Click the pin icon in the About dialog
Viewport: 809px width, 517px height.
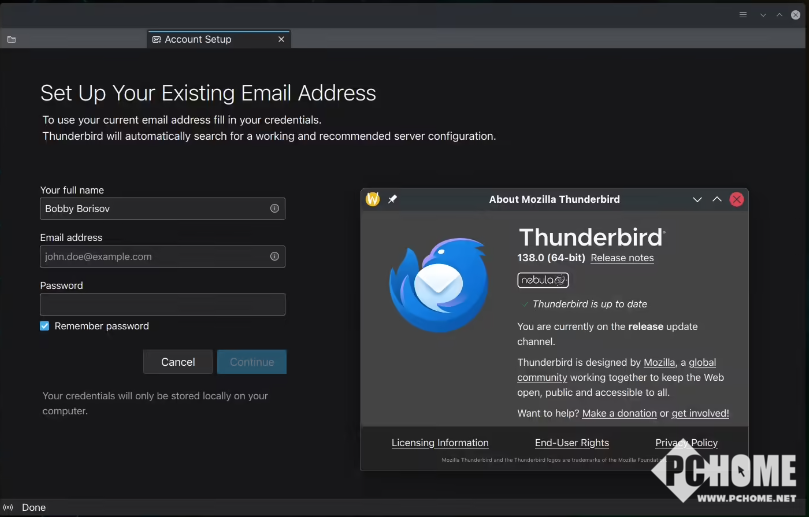tap(392, 199)
